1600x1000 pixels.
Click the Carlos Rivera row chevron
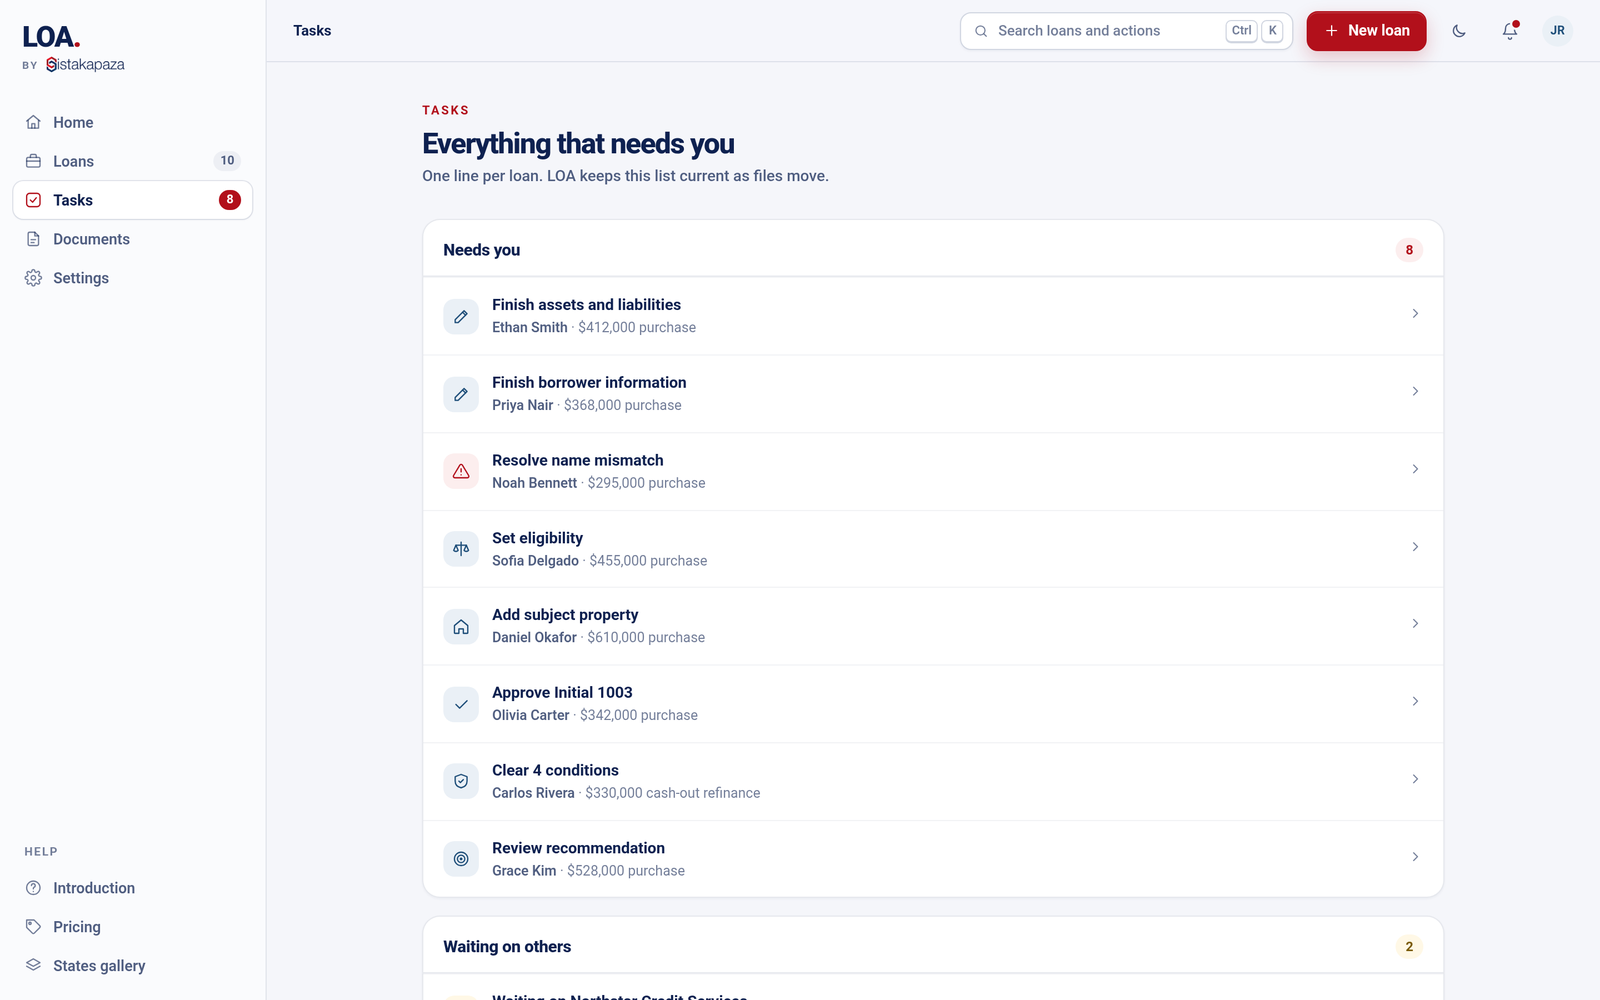coord(1415,779)
